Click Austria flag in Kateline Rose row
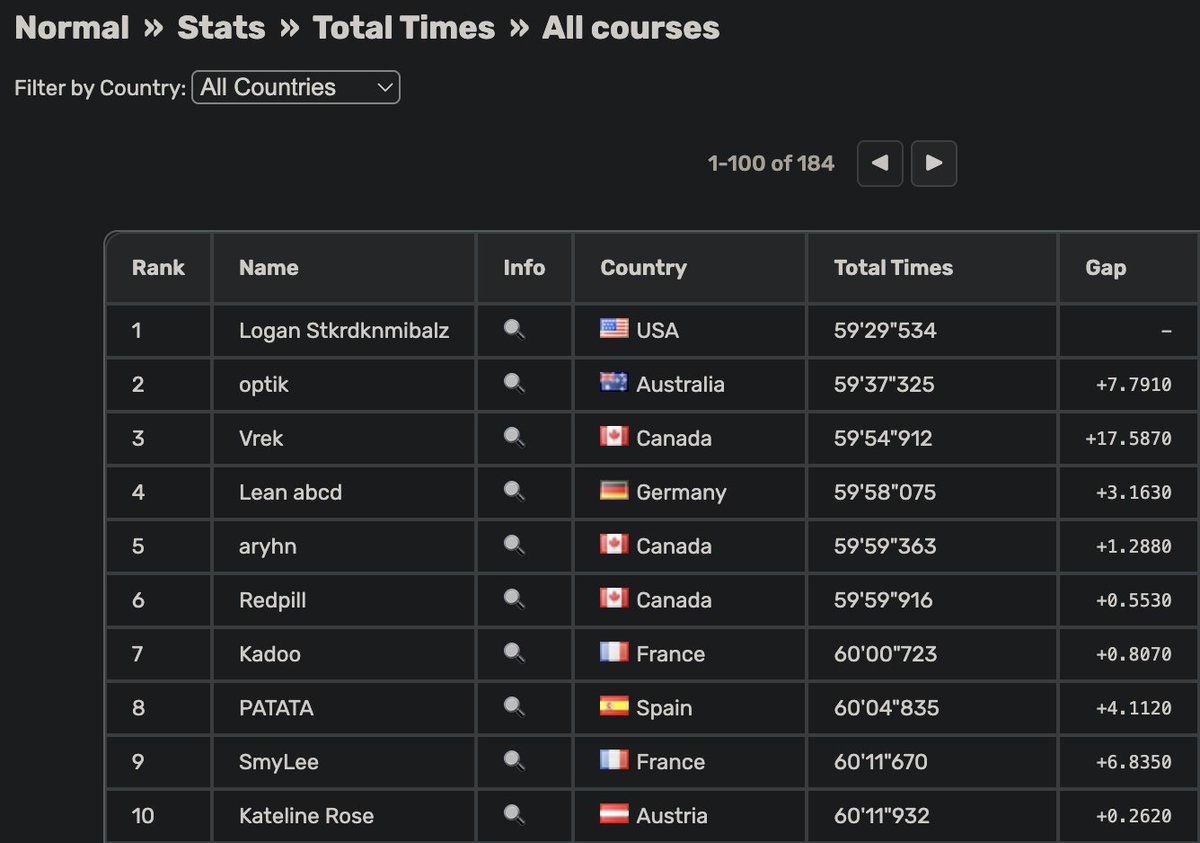1200x843 pixels. tap(614, 814)
